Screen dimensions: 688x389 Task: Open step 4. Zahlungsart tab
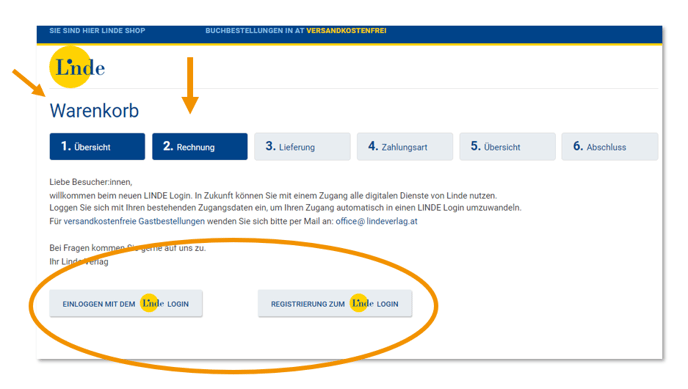point(405,146)
